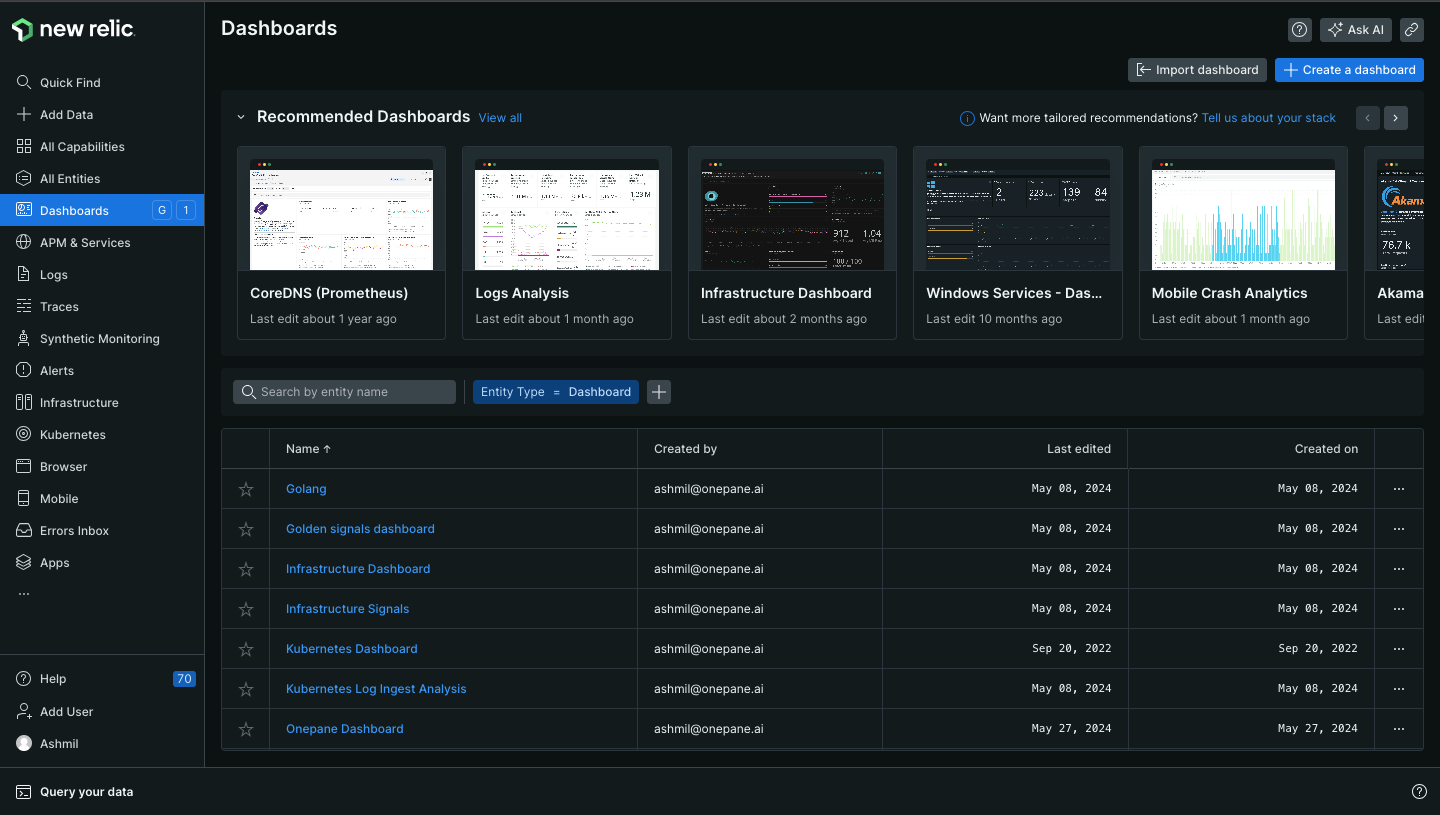Open the Infrastructure sidebar item
The height and width of the screenshot is (815, 1440).
(x=102, y=403)
